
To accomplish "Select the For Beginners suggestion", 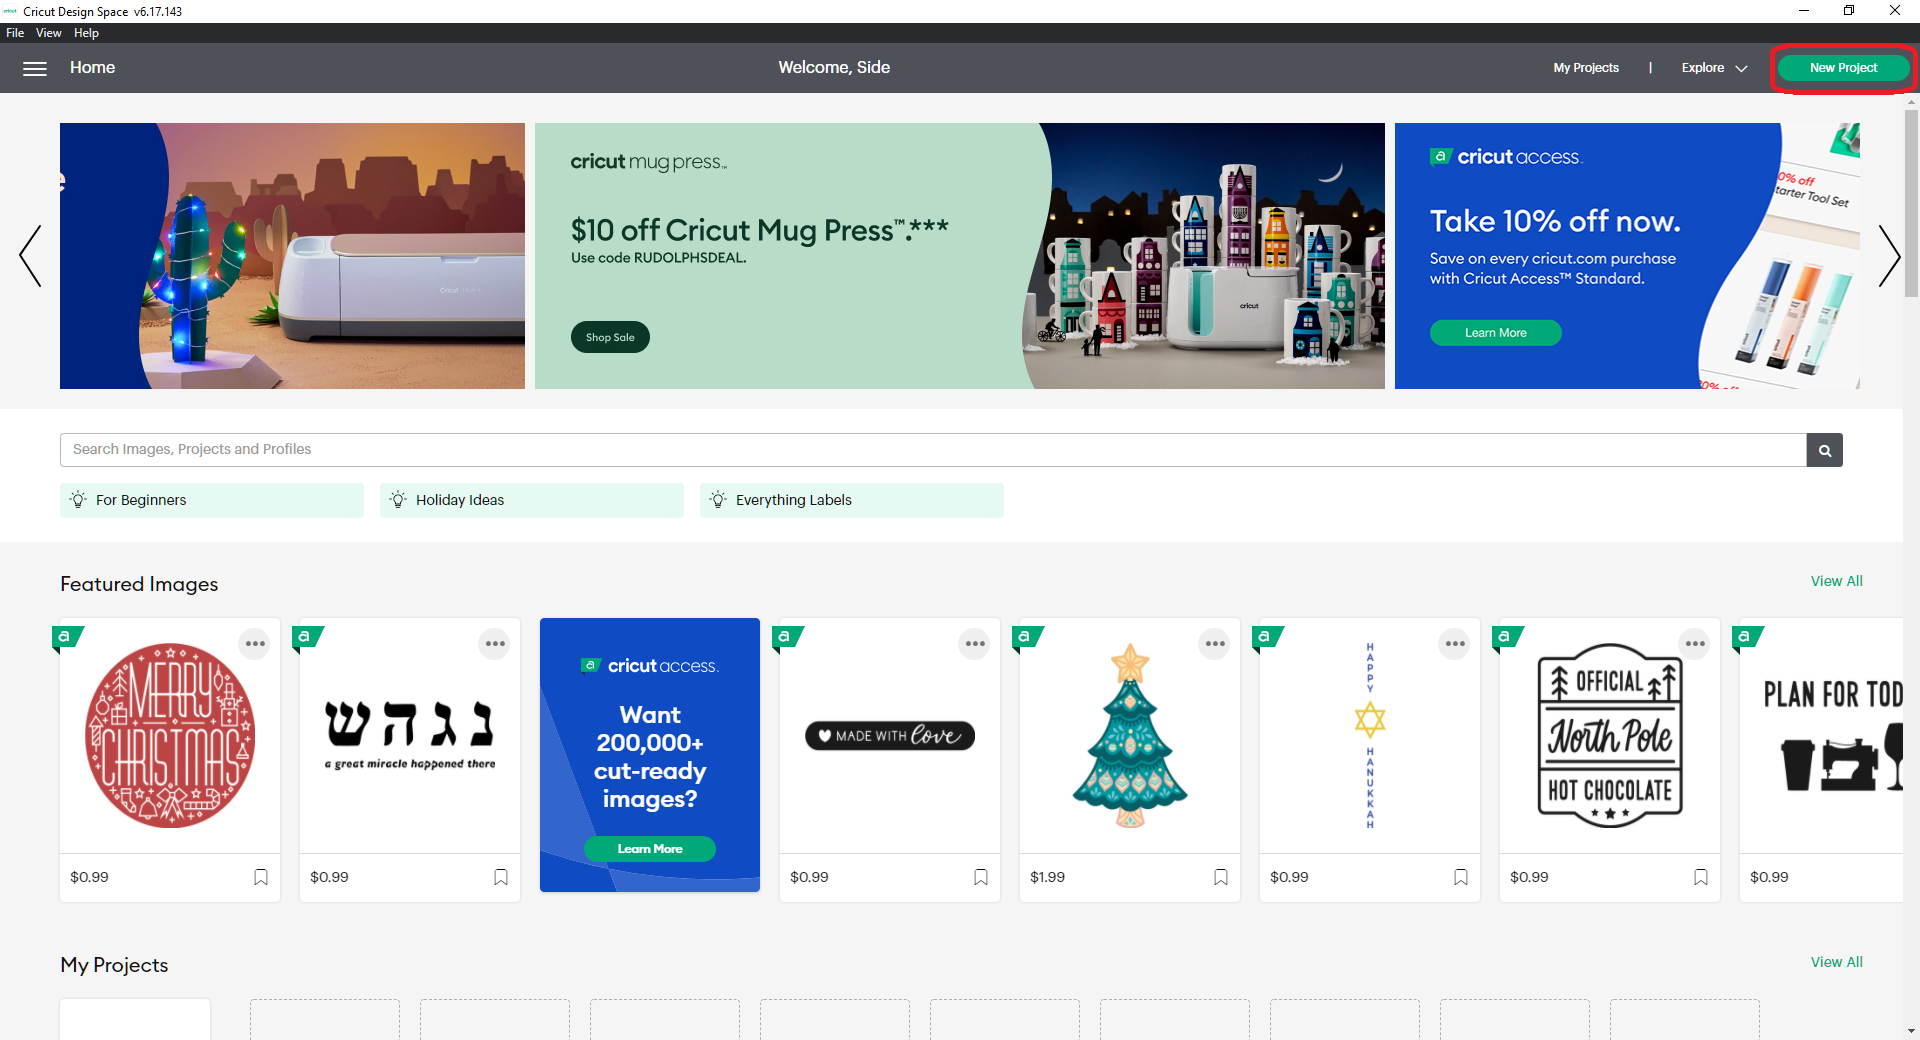I will pos(212,500).
